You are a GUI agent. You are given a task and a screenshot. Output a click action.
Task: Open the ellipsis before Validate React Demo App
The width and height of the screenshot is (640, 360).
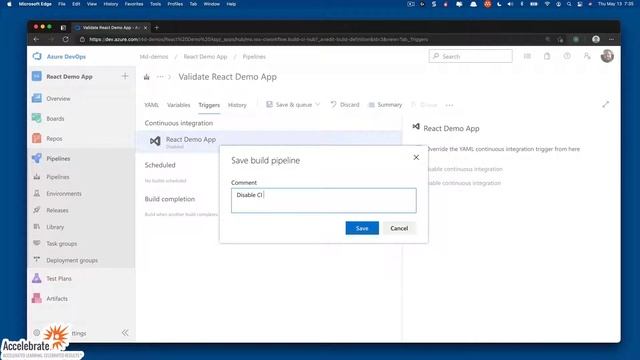pos(160,77)
